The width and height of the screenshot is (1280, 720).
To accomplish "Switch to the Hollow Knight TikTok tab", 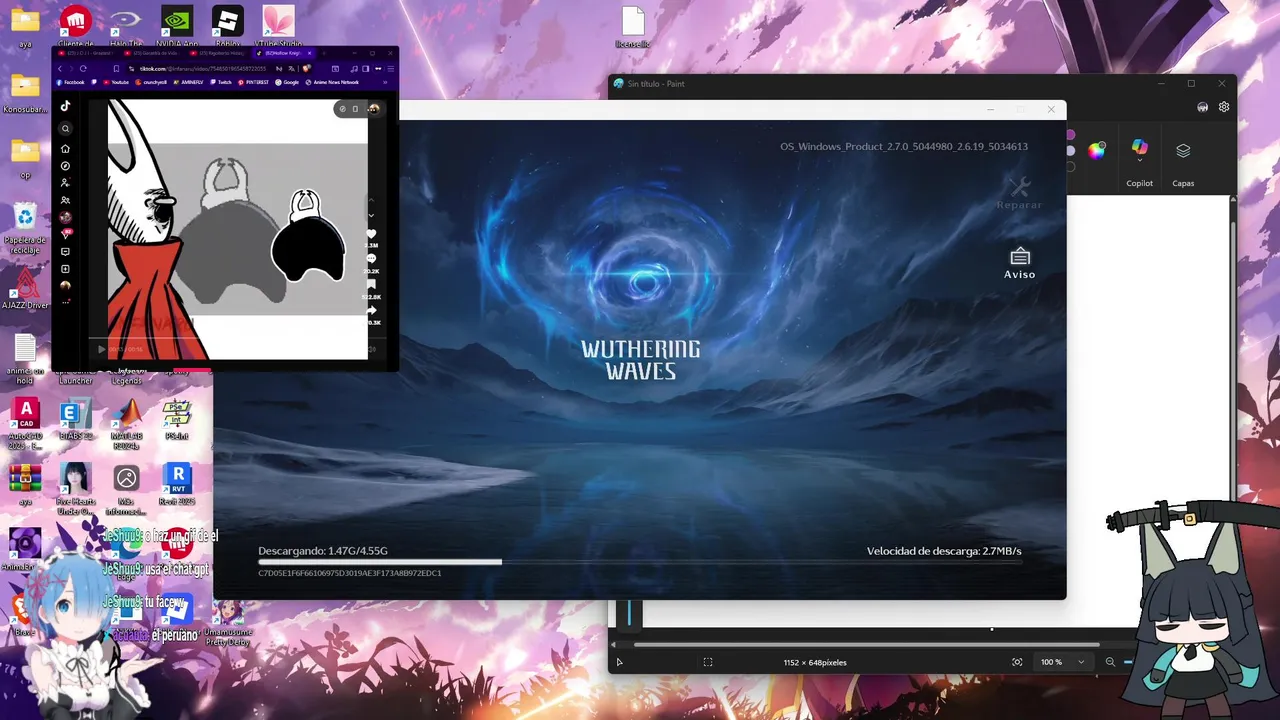I will 285,53.
